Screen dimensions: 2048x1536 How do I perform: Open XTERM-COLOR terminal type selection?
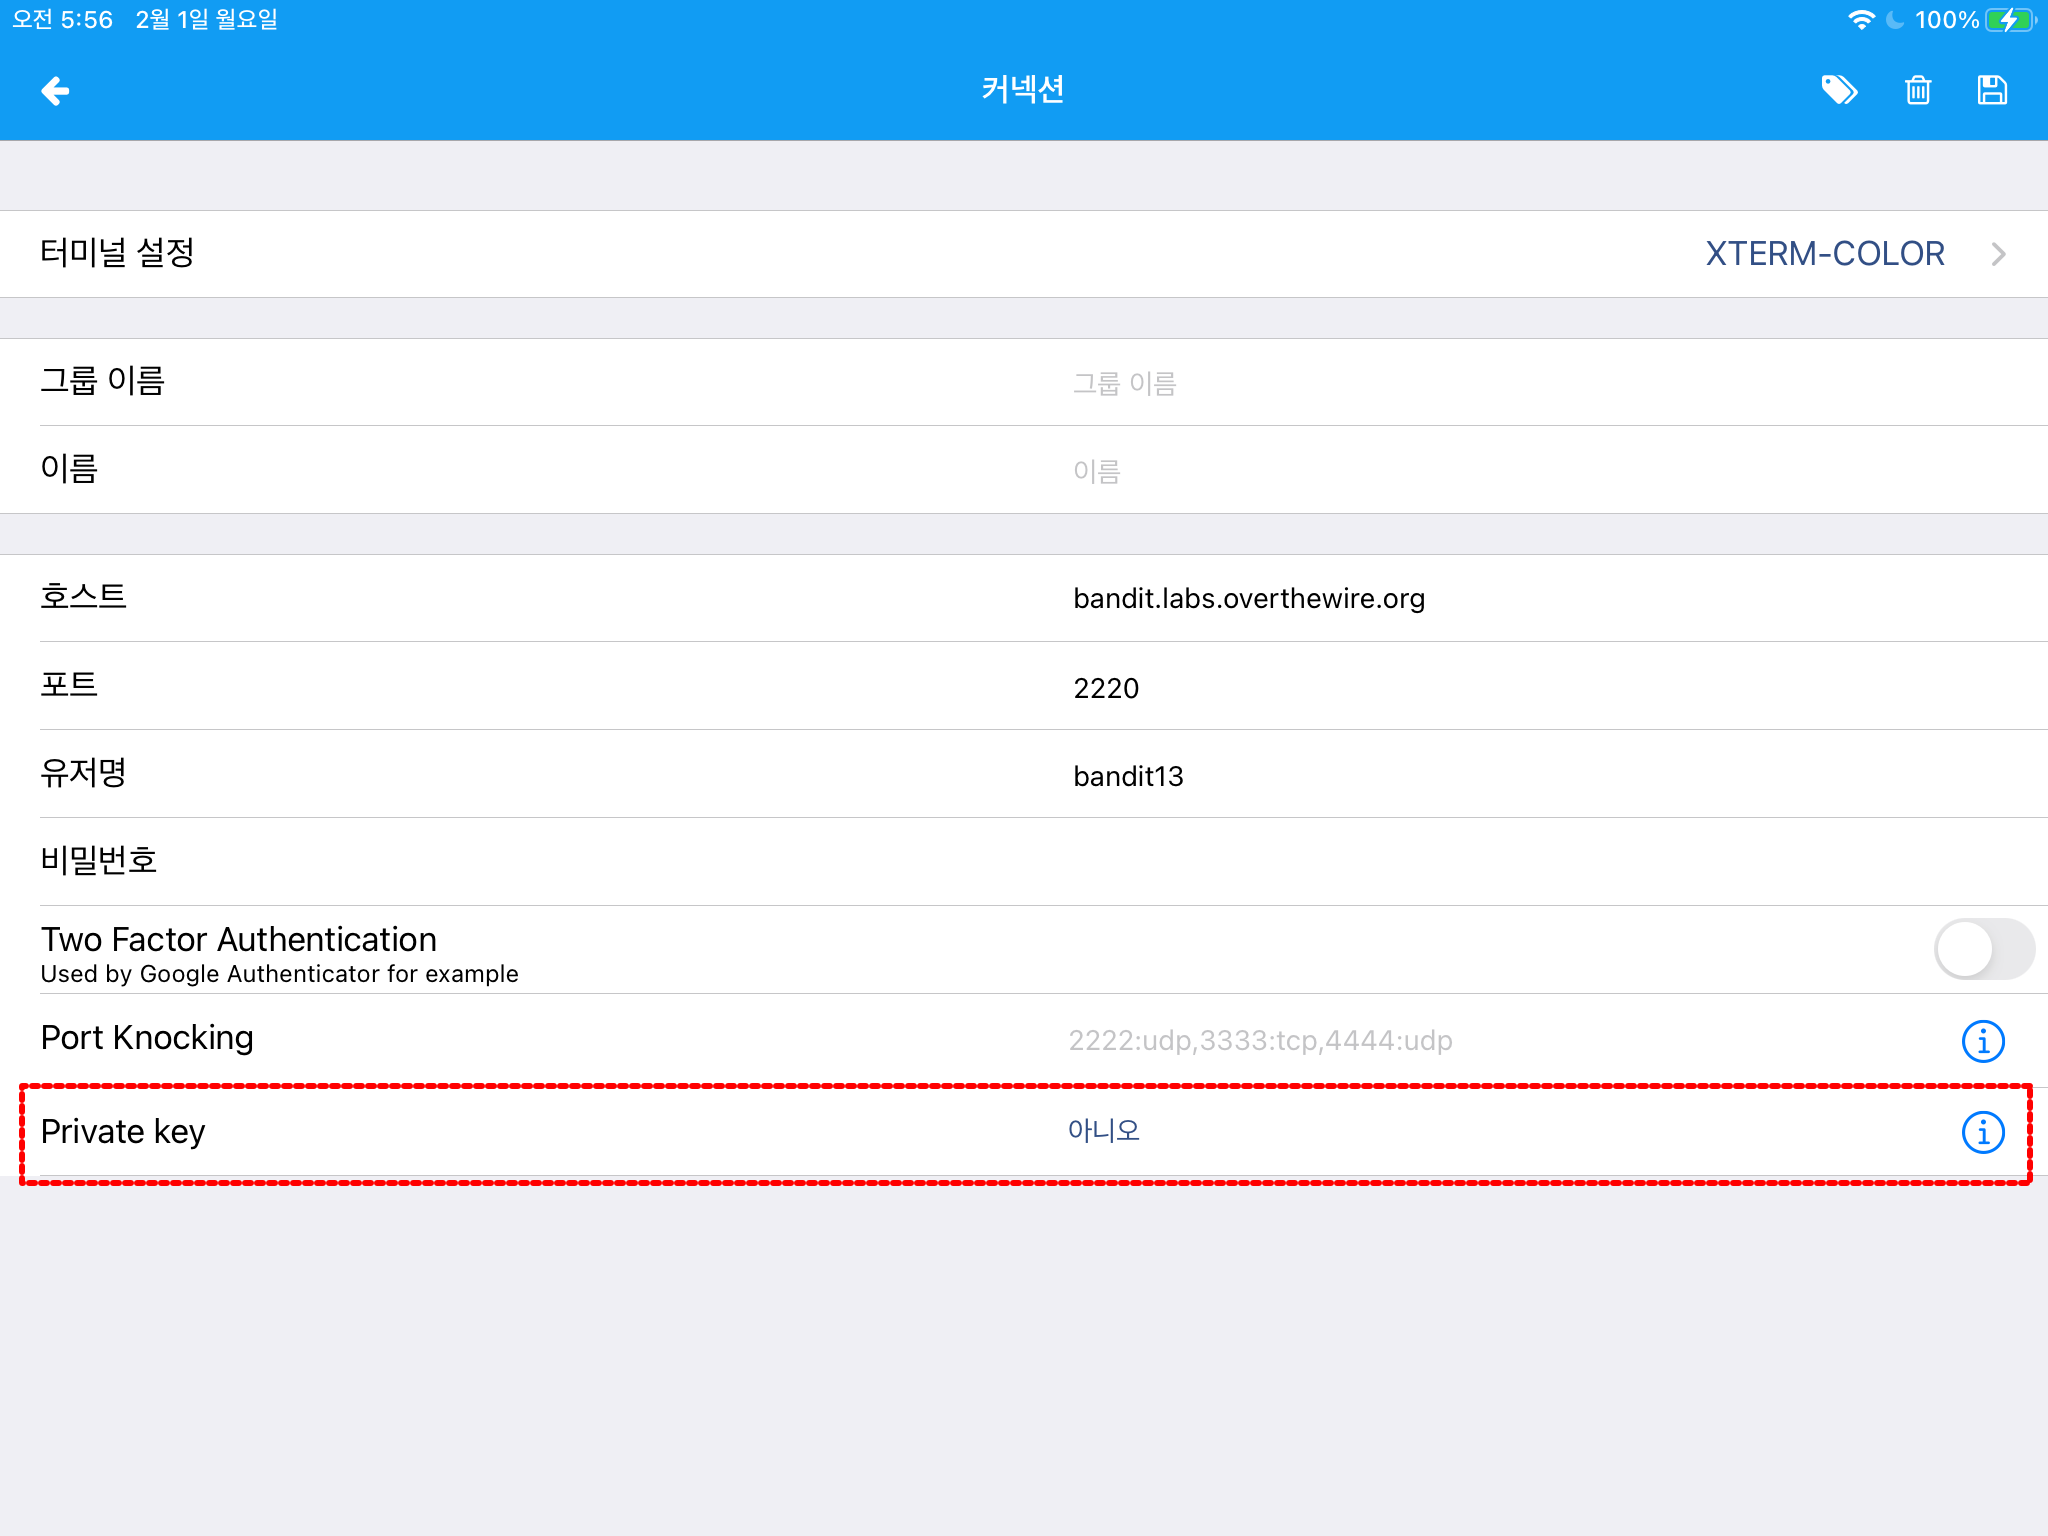coord(1824,254)
